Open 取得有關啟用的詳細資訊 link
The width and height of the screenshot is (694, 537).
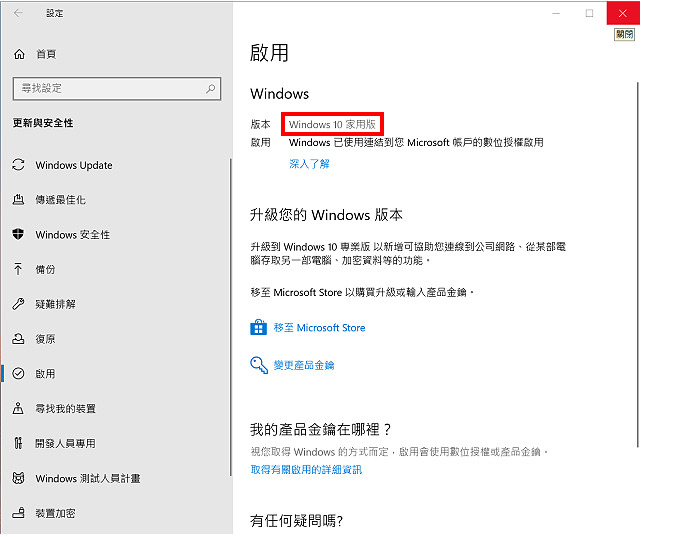(306, 470)
